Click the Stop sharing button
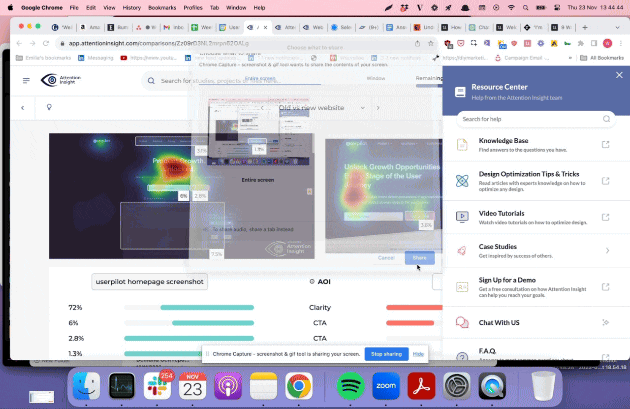Image resolution: width=630 pixels, height=409 pixels. tap(385, 354)
